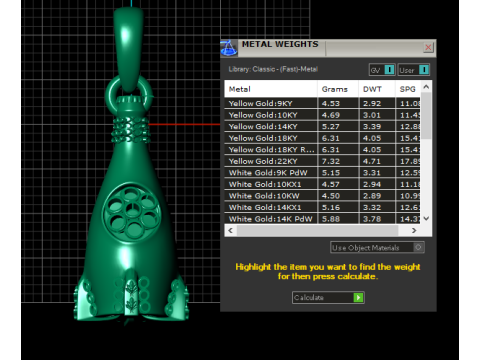Close the Metal Weights dialog
Image resolution: width=480 pixels, height=360 pixels.
(x=428, y=47)
